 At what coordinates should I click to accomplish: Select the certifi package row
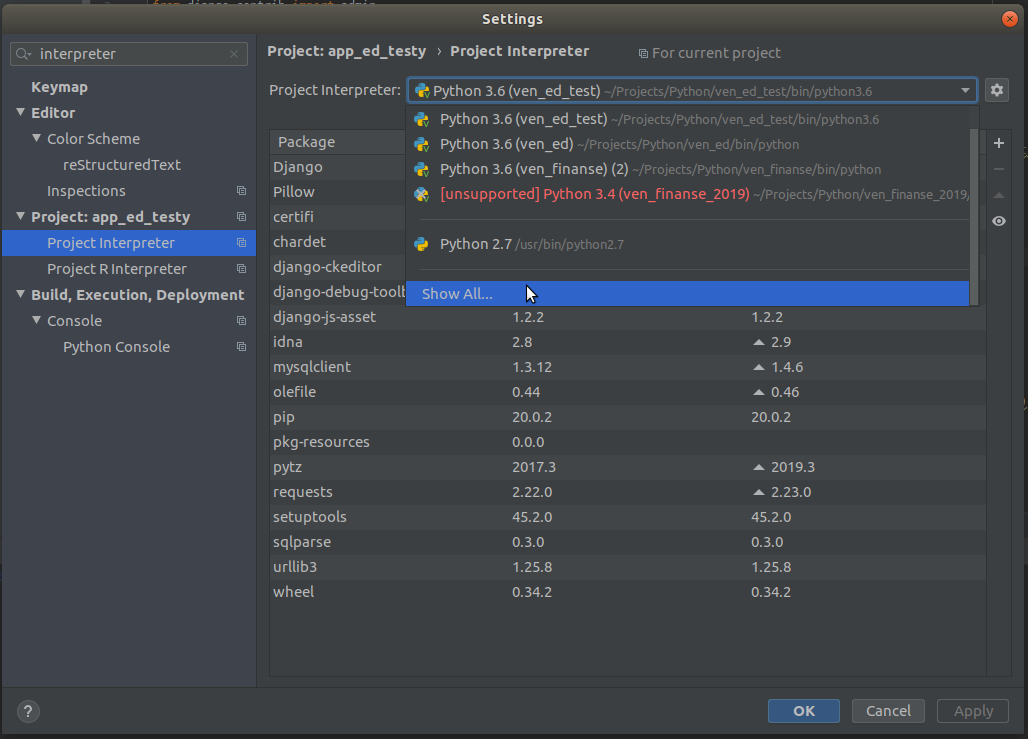(x=338, y=217)
